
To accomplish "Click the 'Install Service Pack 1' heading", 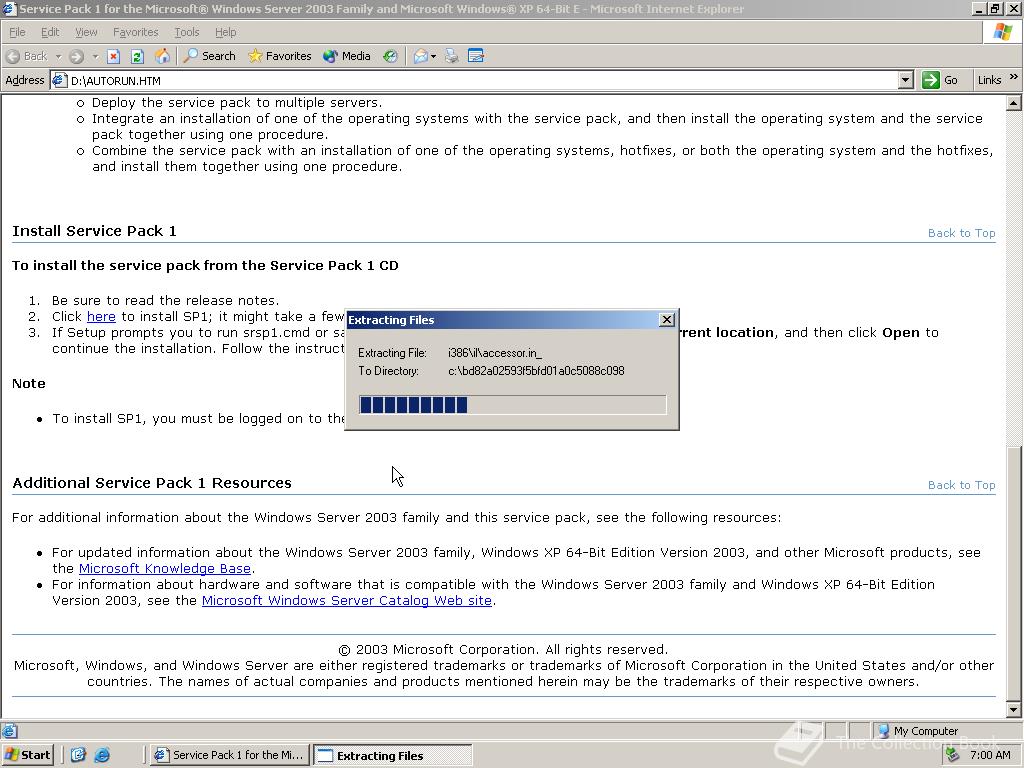I will pyautogui.click(x=94, y=231).
